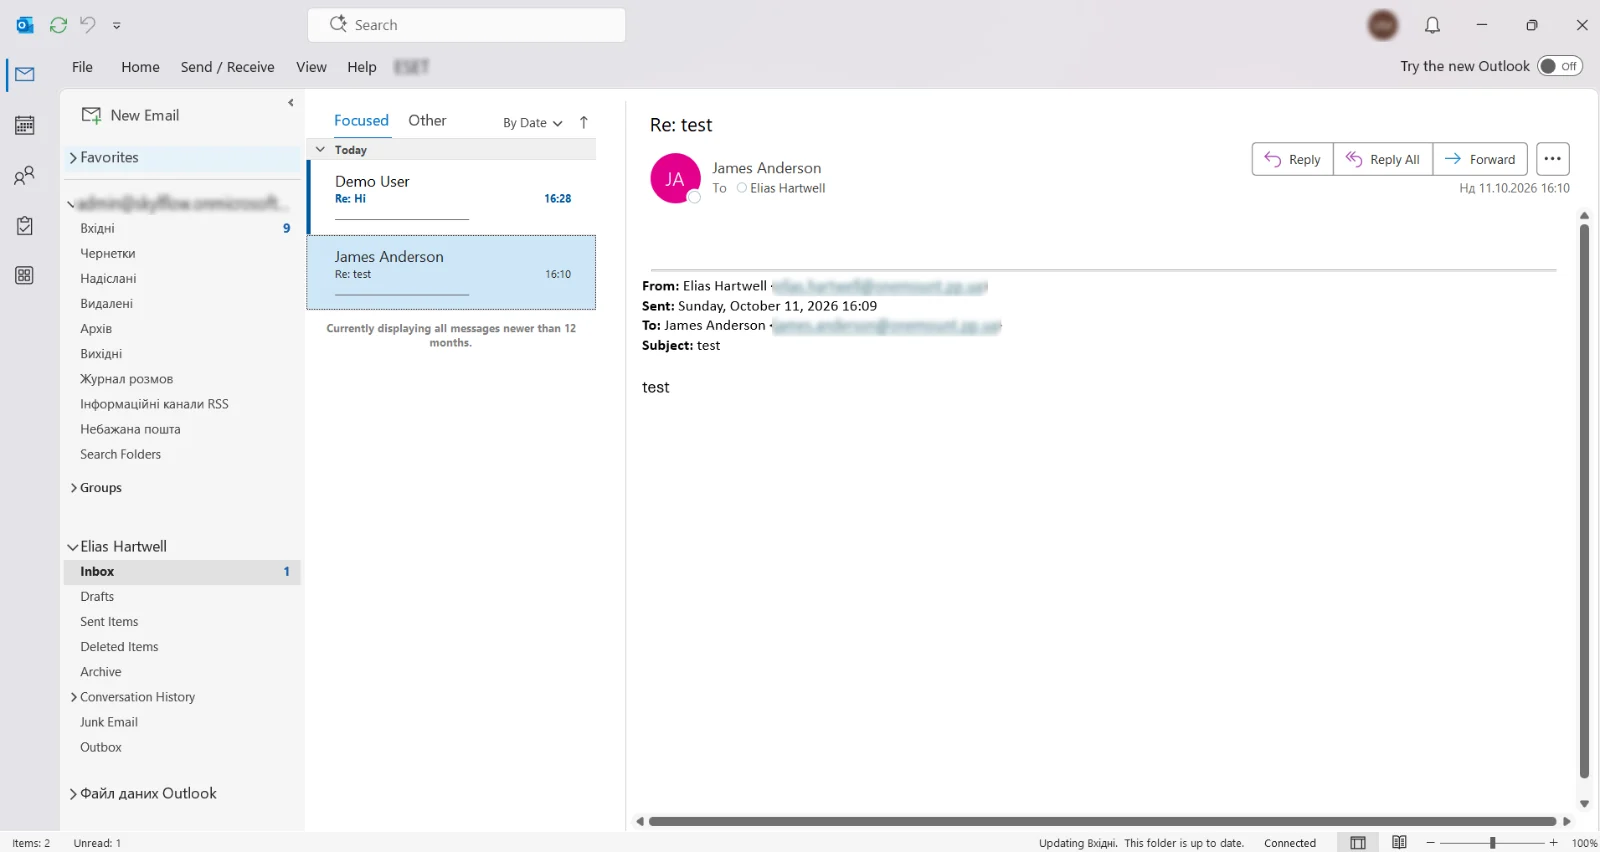Open the user account avatar
Viewport: 1600px width, 852px height.
coord(1383,25)
